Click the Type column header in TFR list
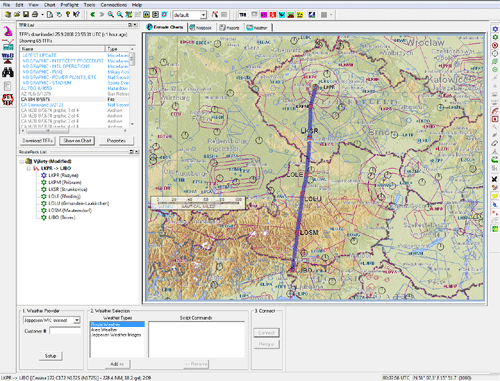Viewport: 500px width, 381px height. pos(117,49)
